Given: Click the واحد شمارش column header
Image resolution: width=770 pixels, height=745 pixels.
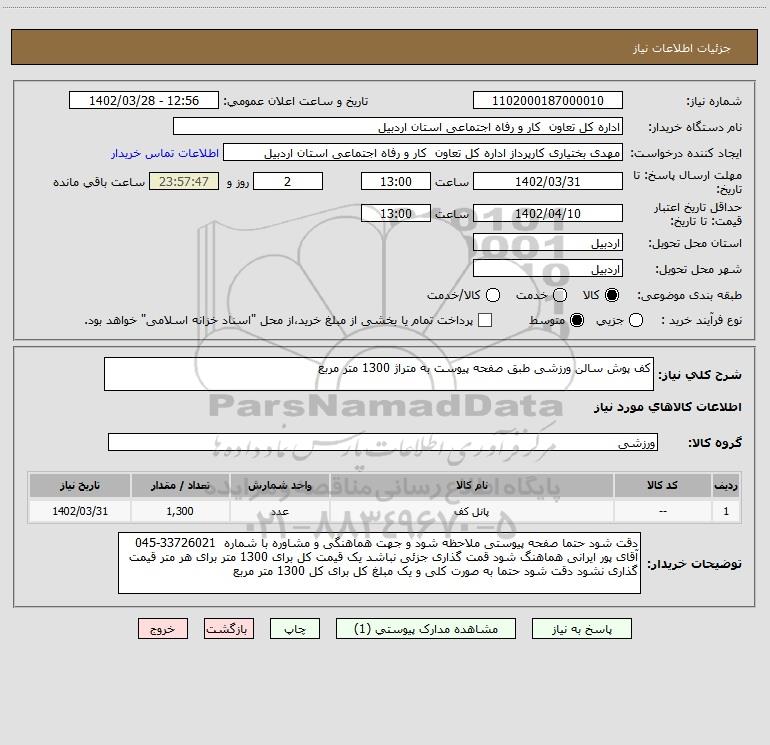Looking at the screenshot, I should tap(280, 486).
